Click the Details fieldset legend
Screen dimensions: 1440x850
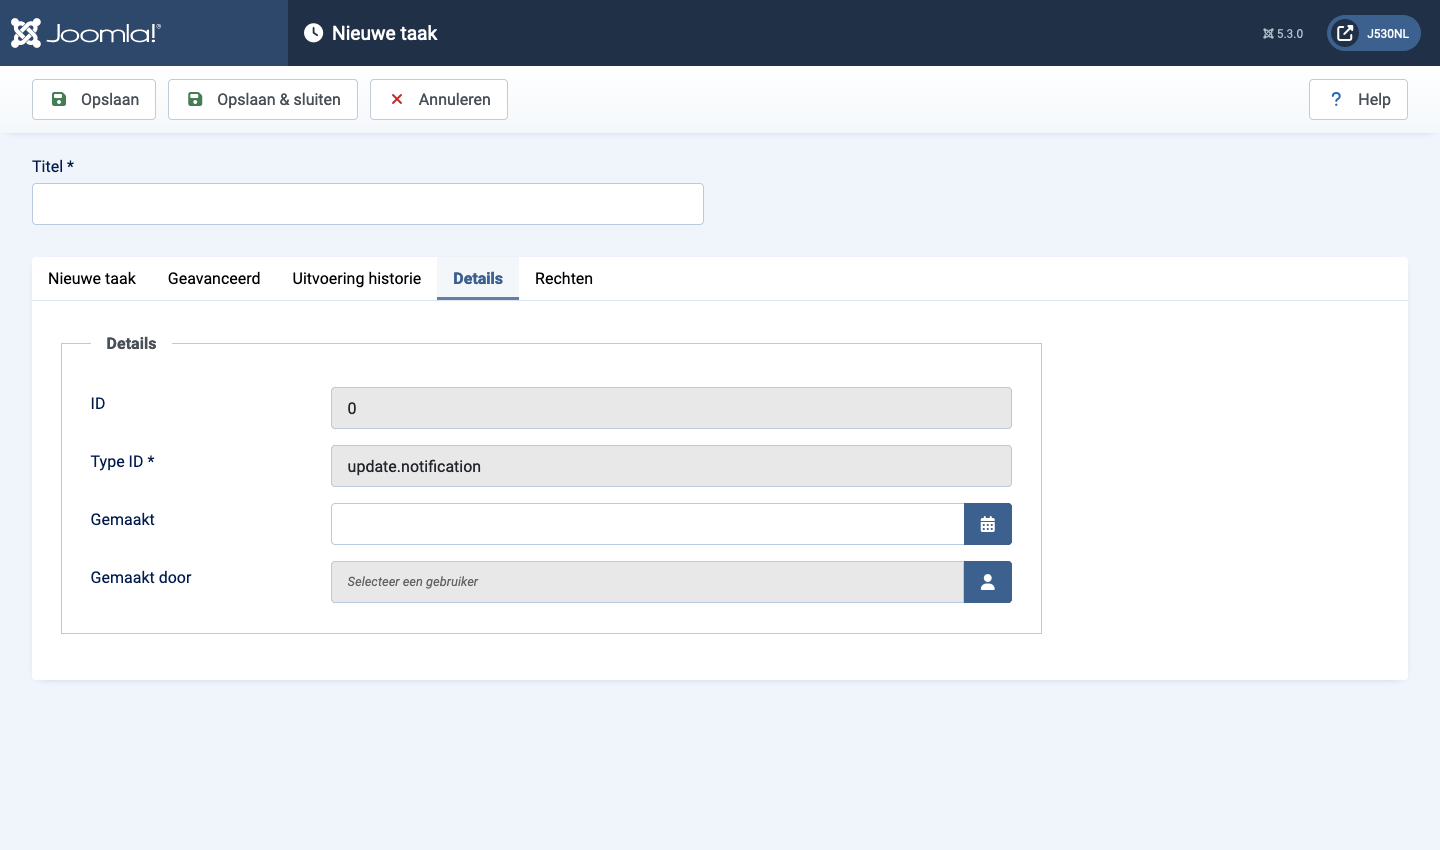pyautogui.click(x=131, y=343)
